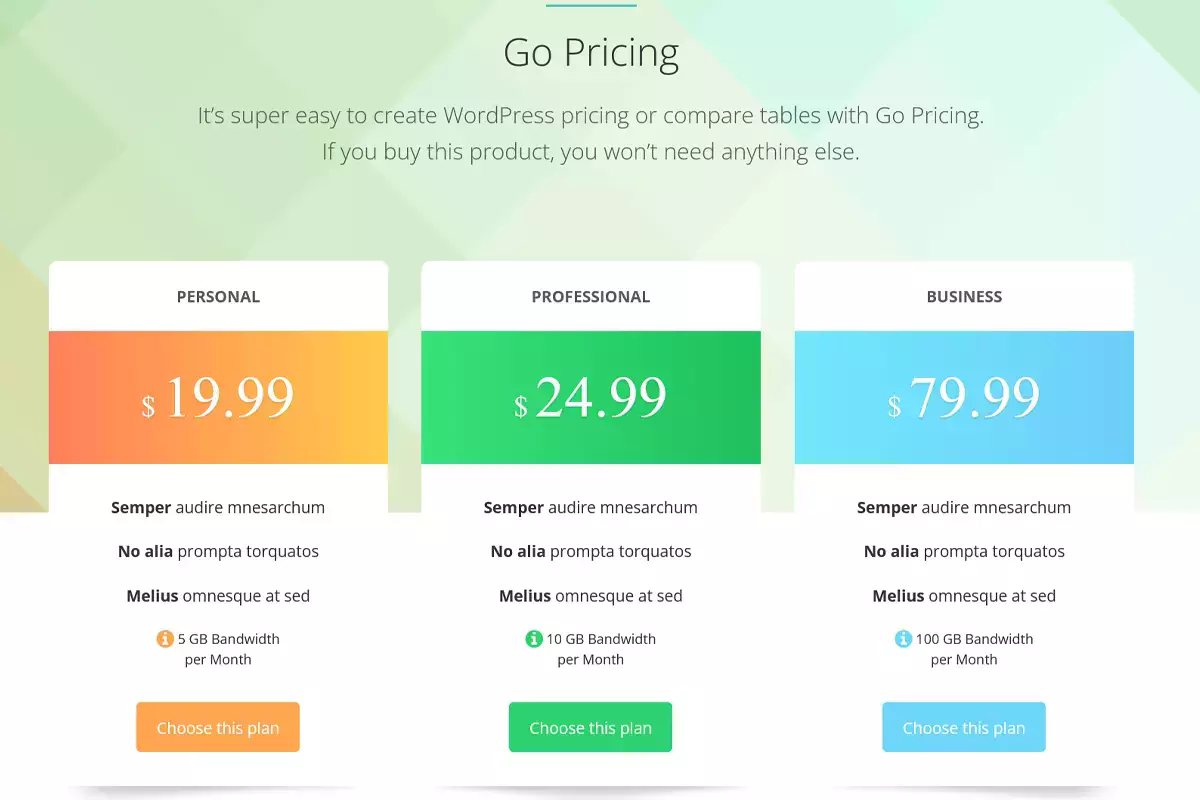Select the BUSINESS plan header
The width and height of the screenshot is (1200, 800).
pyautogui.click(x=964, y=297)
